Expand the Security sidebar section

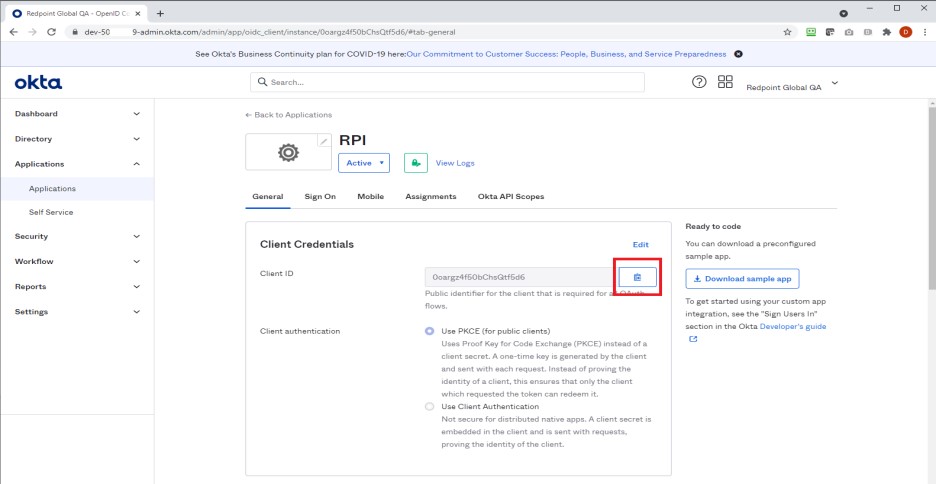click(x=76, y=237)
